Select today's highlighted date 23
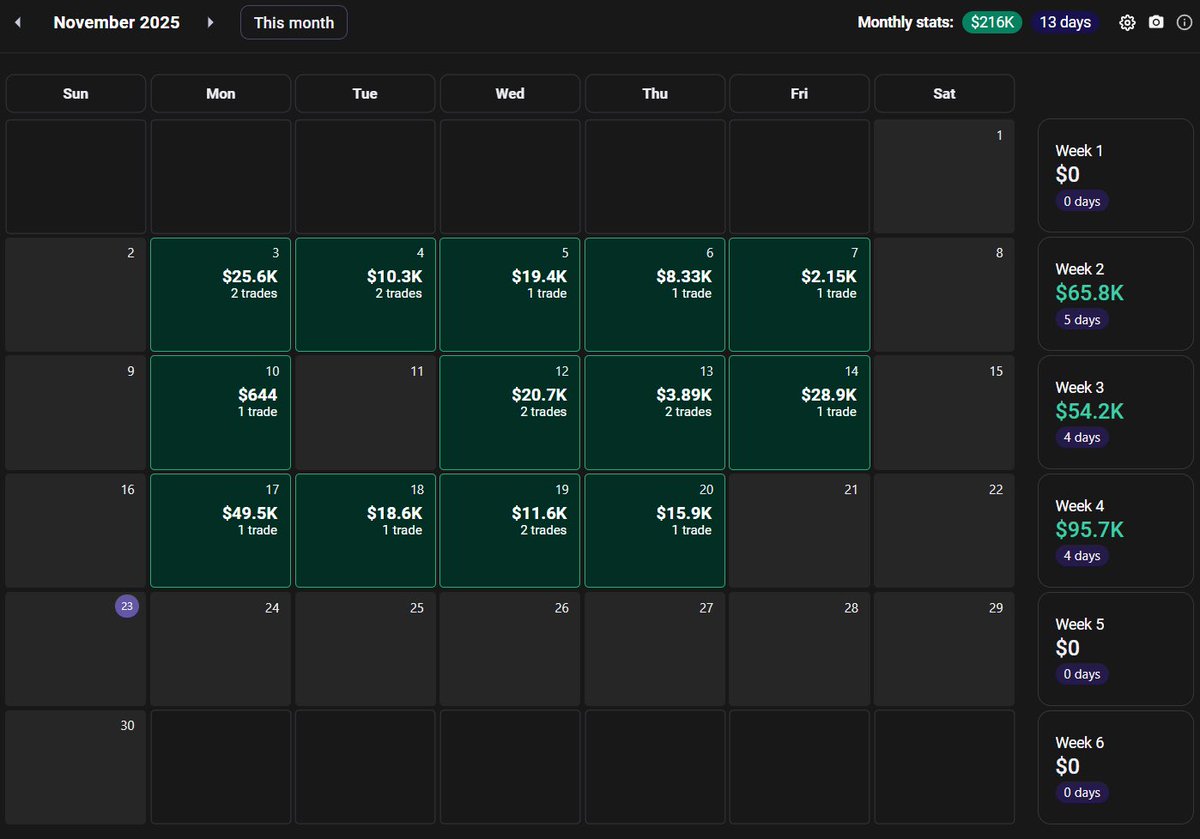1200x839 pixels. coord(127,607)
